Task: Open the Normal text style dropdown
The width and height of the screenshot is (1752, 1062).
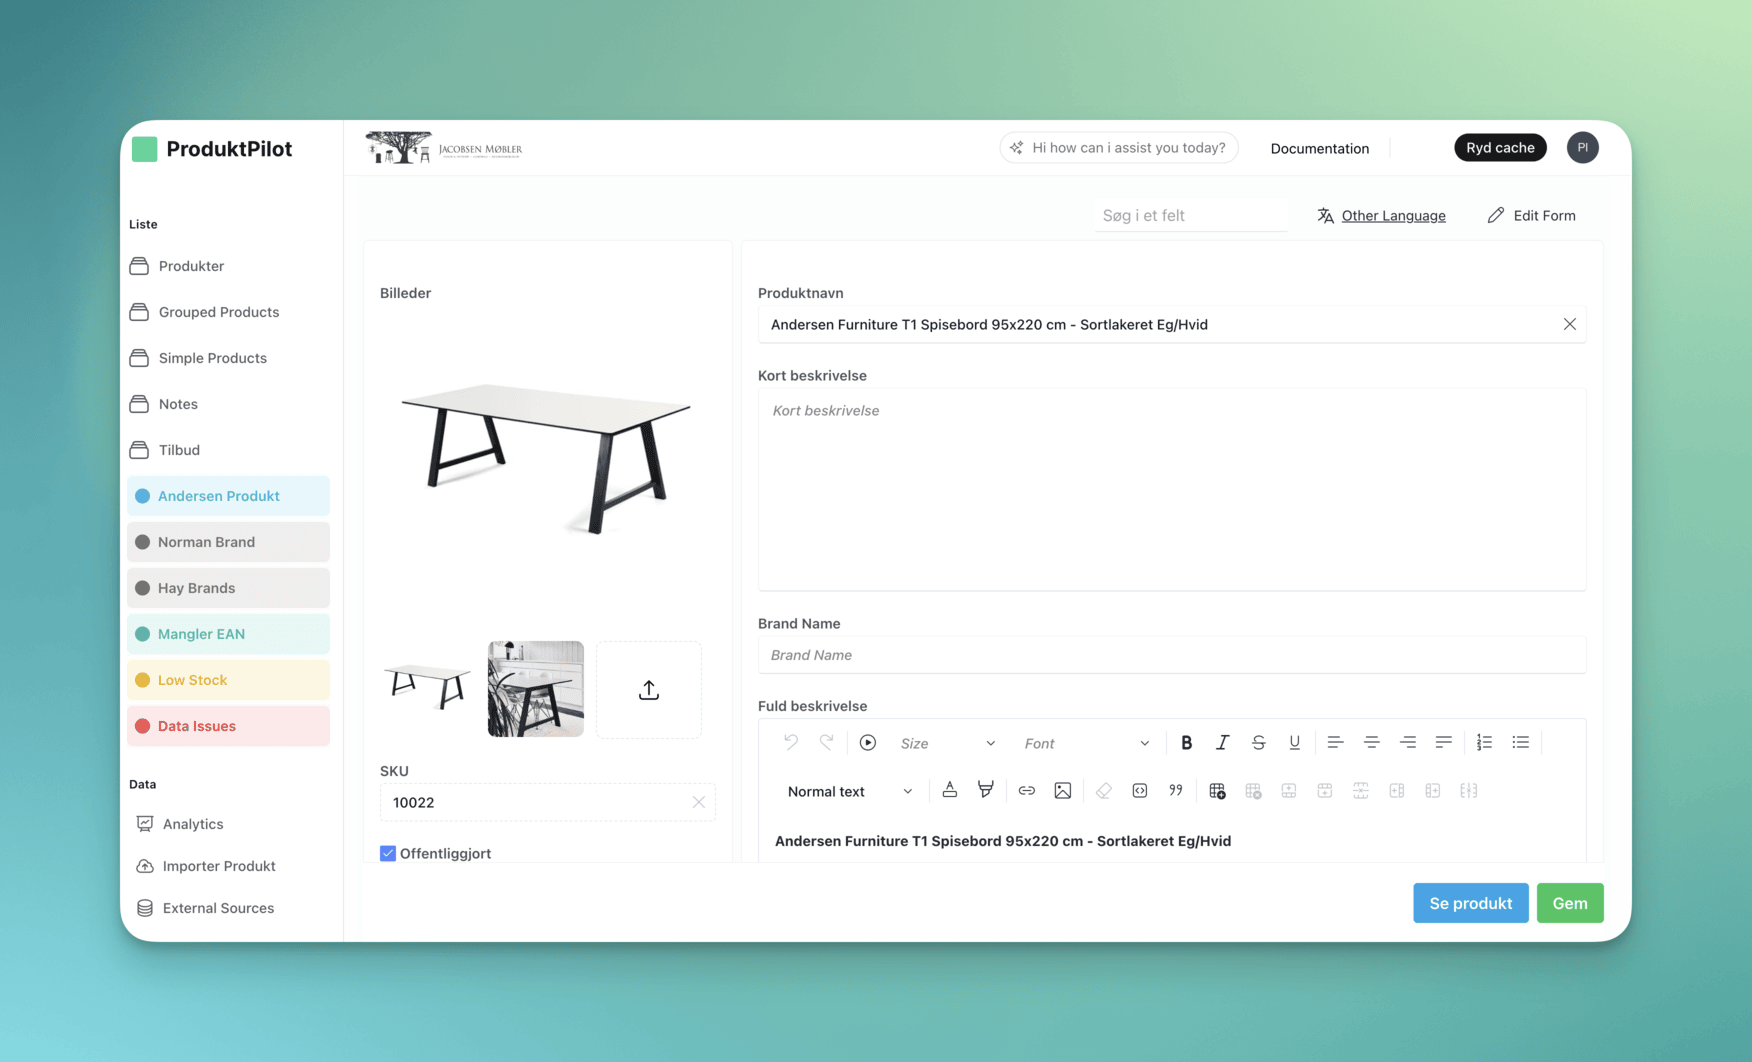Action: click(850, 791)
